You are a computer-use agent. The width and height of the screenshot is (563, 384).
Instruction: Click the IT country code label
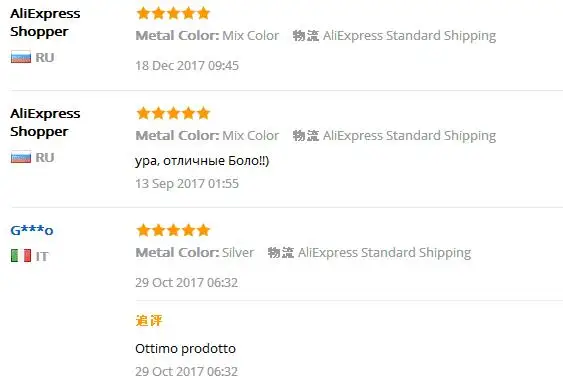pos(42,256)
